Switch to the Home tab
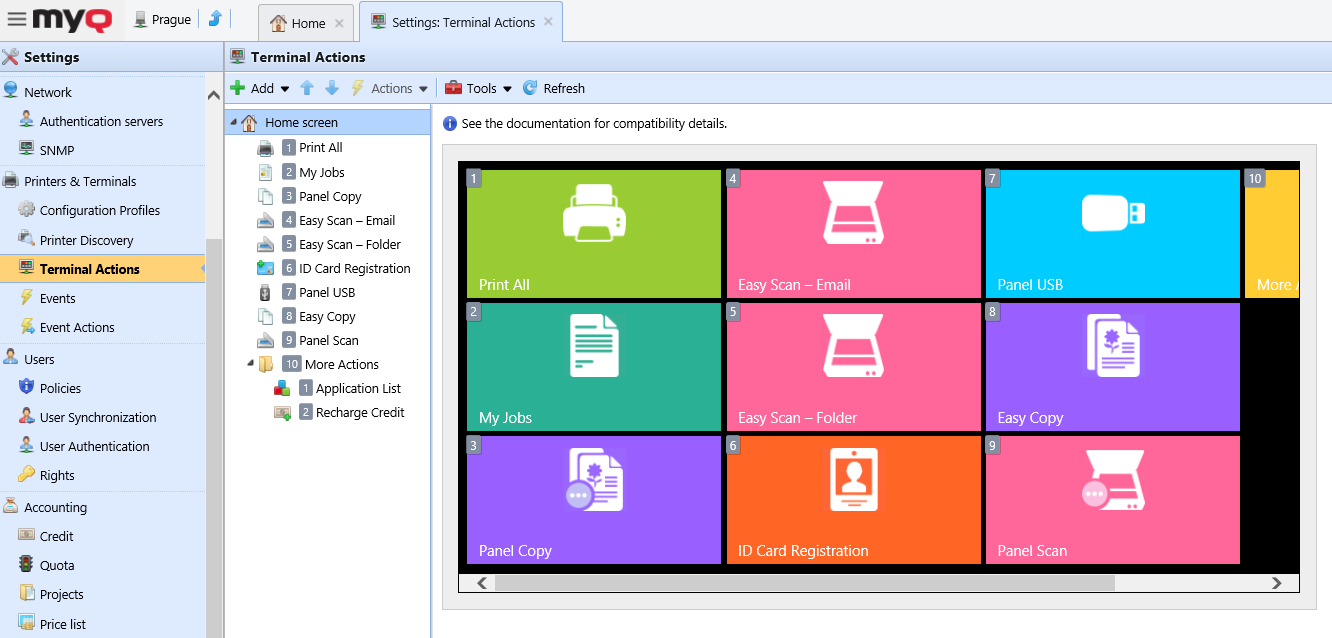1332x638 pixels. [x=298, y=23]
